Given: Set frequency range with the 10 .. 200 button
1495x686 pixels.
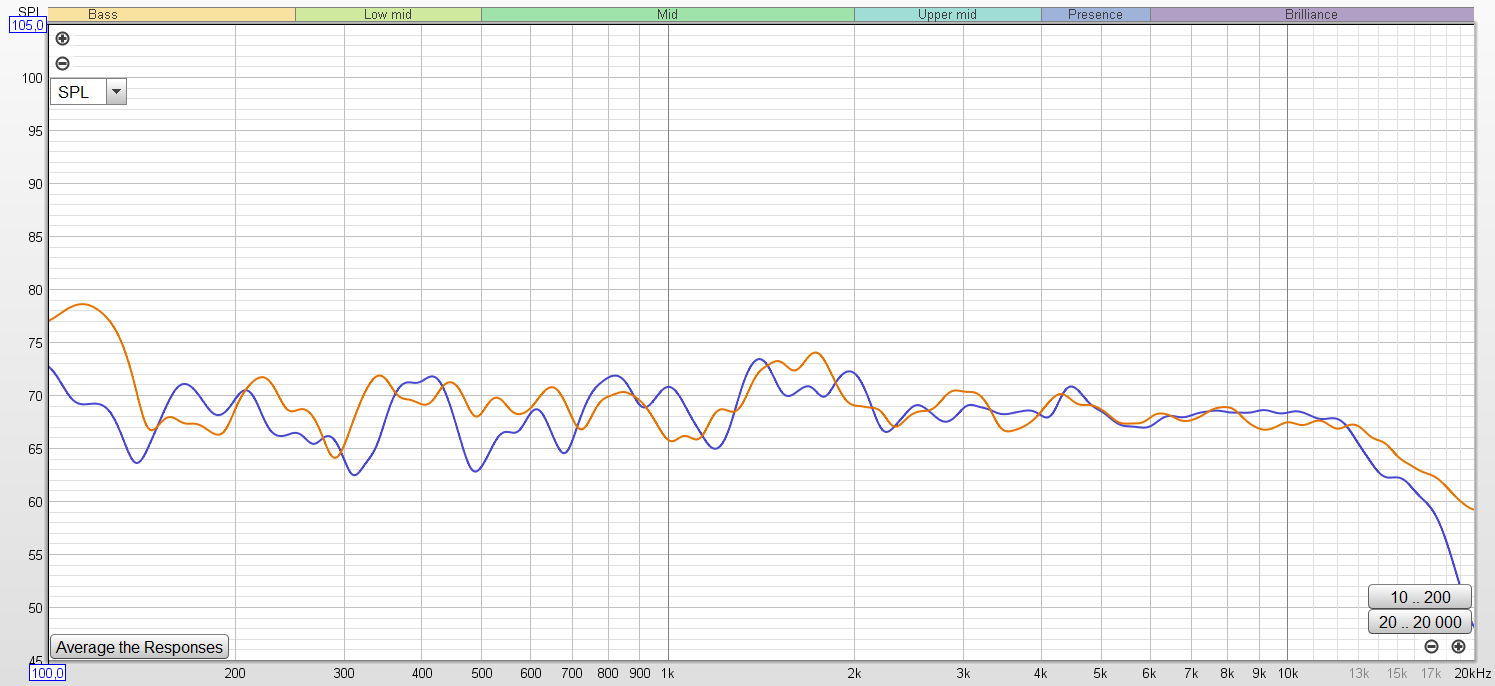Looking at the screenshot, I should pos(1420,597).
